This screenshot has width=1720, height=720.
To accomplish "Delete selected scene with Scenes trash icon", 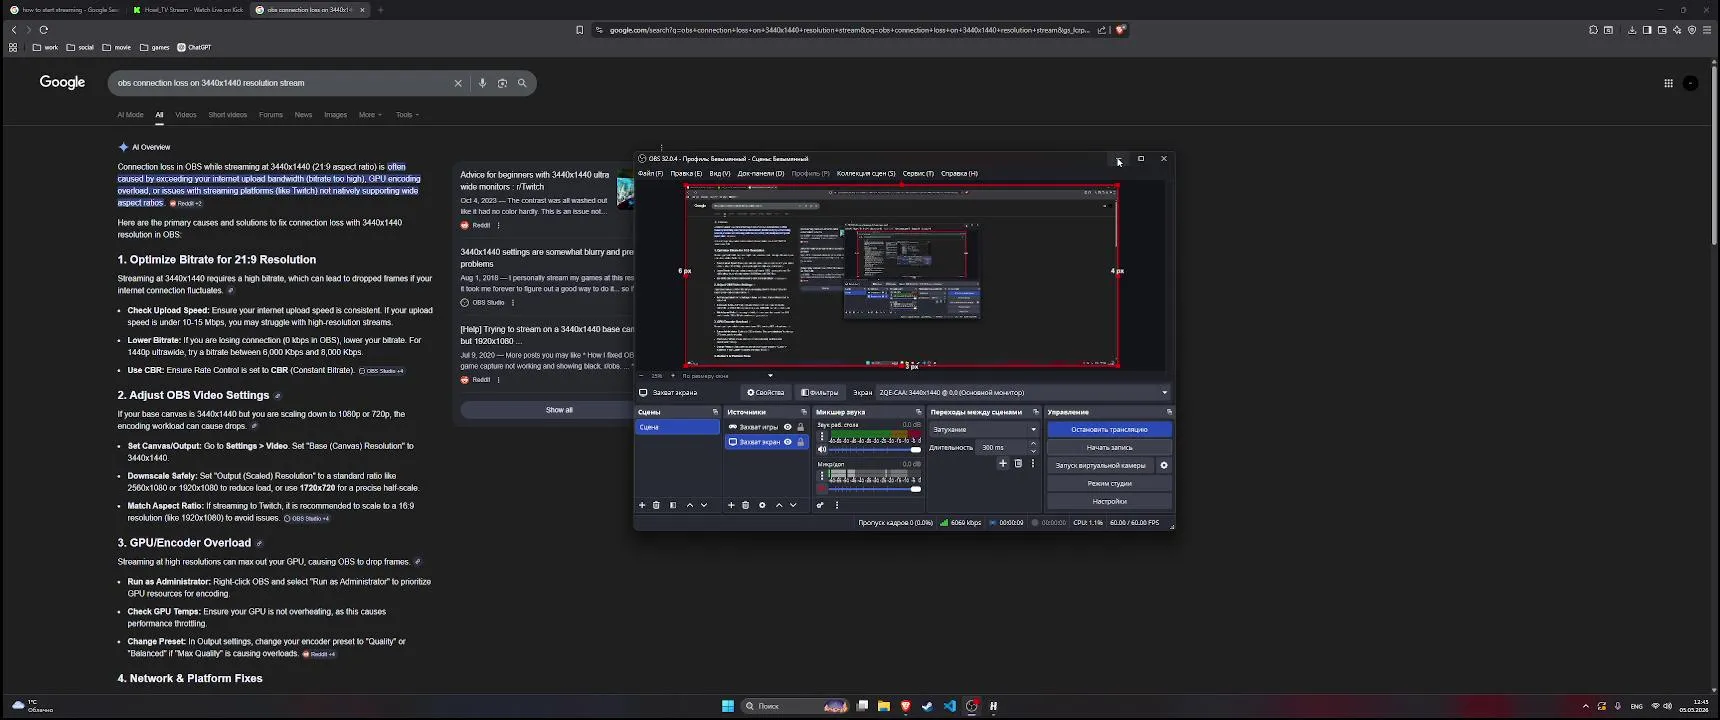I will click(x=656, y=505).
